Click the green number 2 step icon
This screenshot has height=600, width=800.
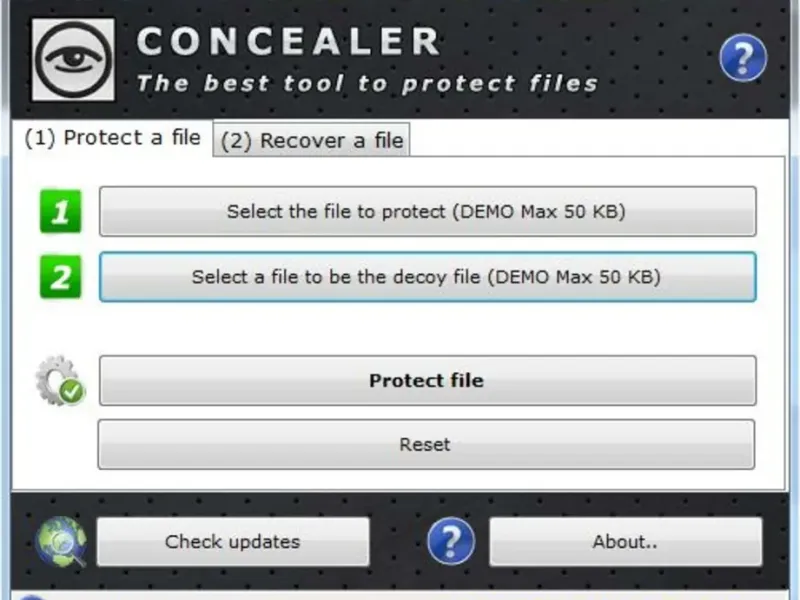60,277
